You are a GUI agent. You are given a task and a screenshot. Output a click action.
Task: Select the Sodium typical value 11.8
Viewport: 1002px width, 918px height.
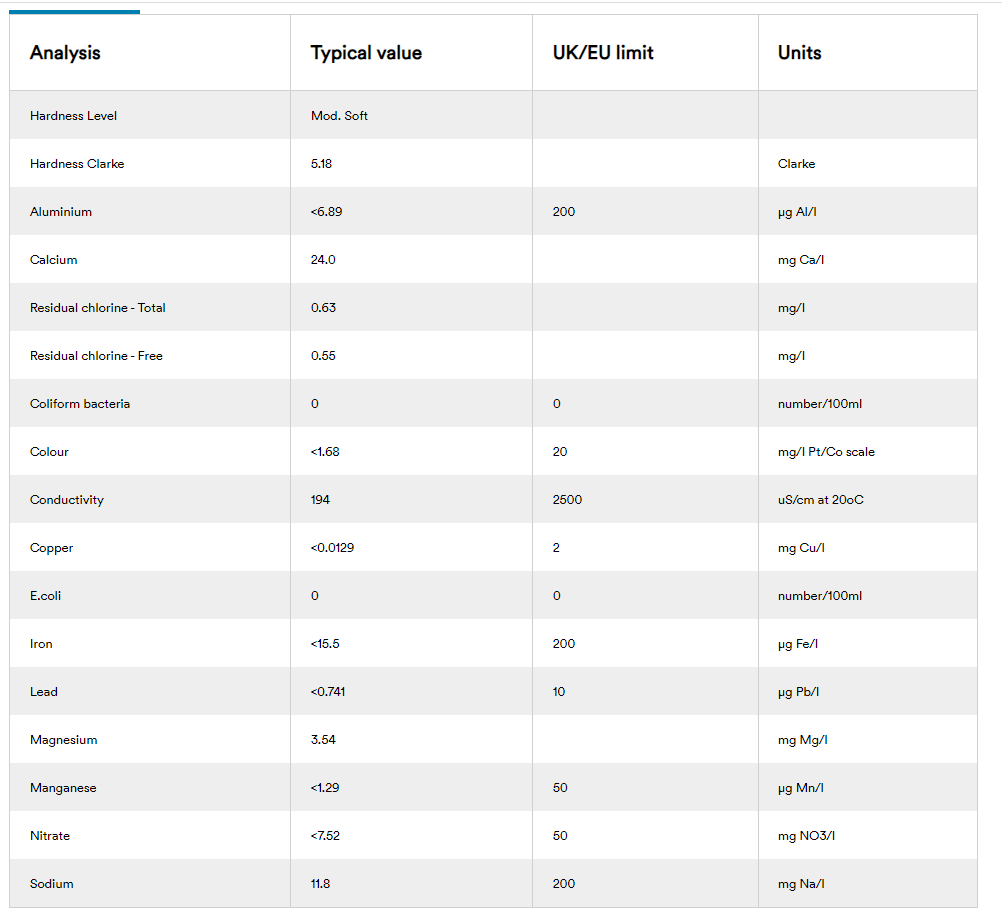[321, 884]
